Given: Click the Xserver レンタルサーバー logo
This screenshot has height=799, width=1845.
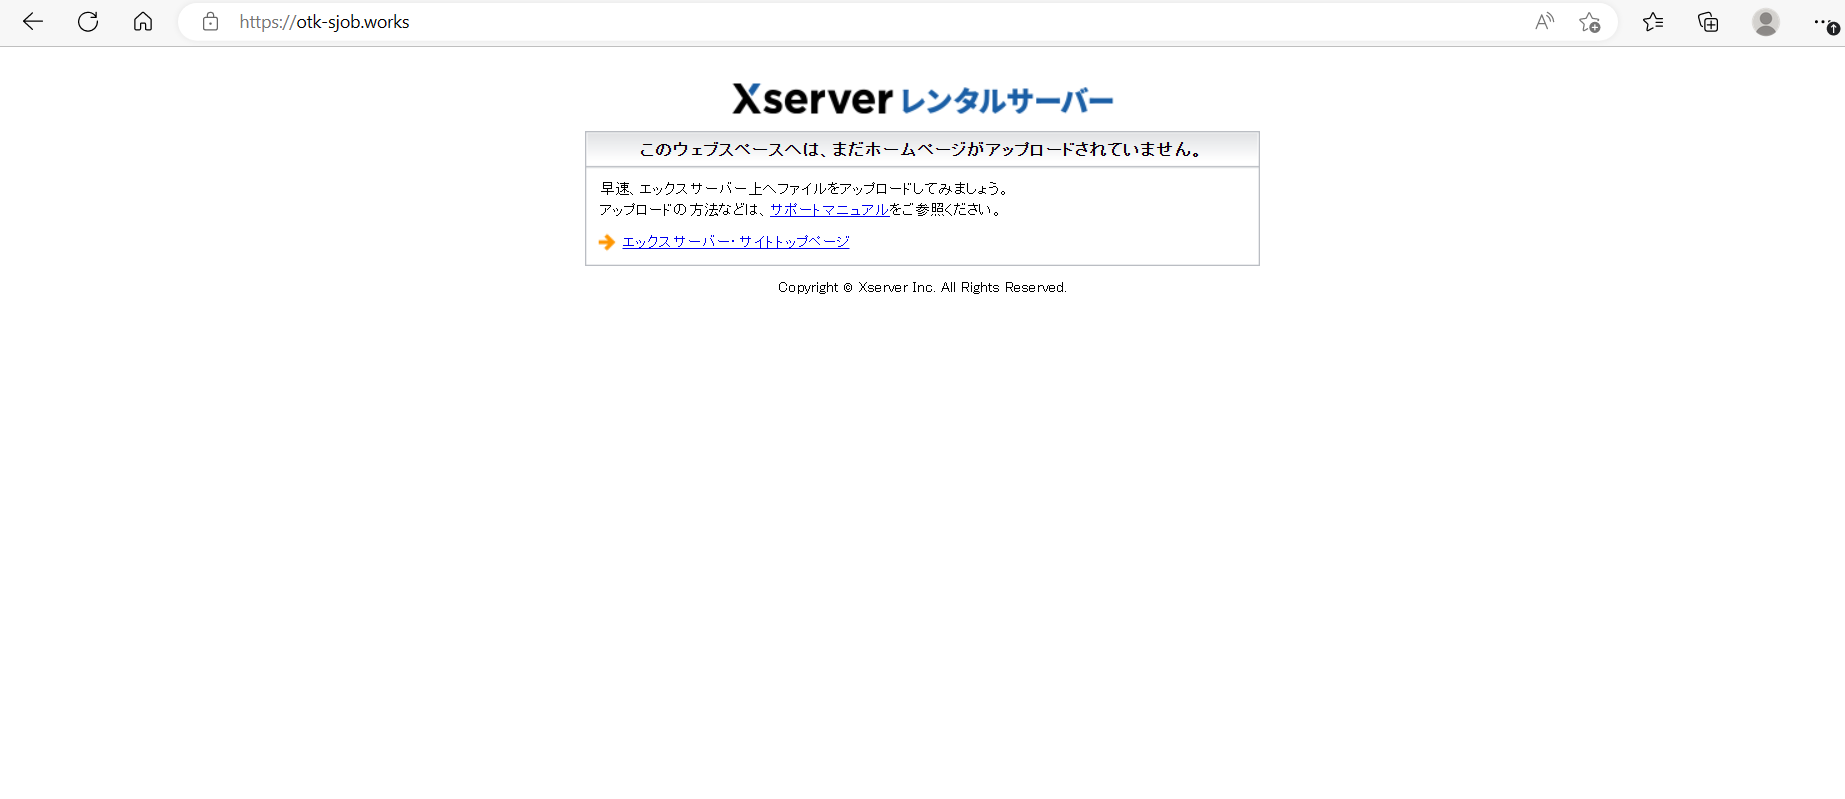Looking at the screenshot, I should click(922, 99).
